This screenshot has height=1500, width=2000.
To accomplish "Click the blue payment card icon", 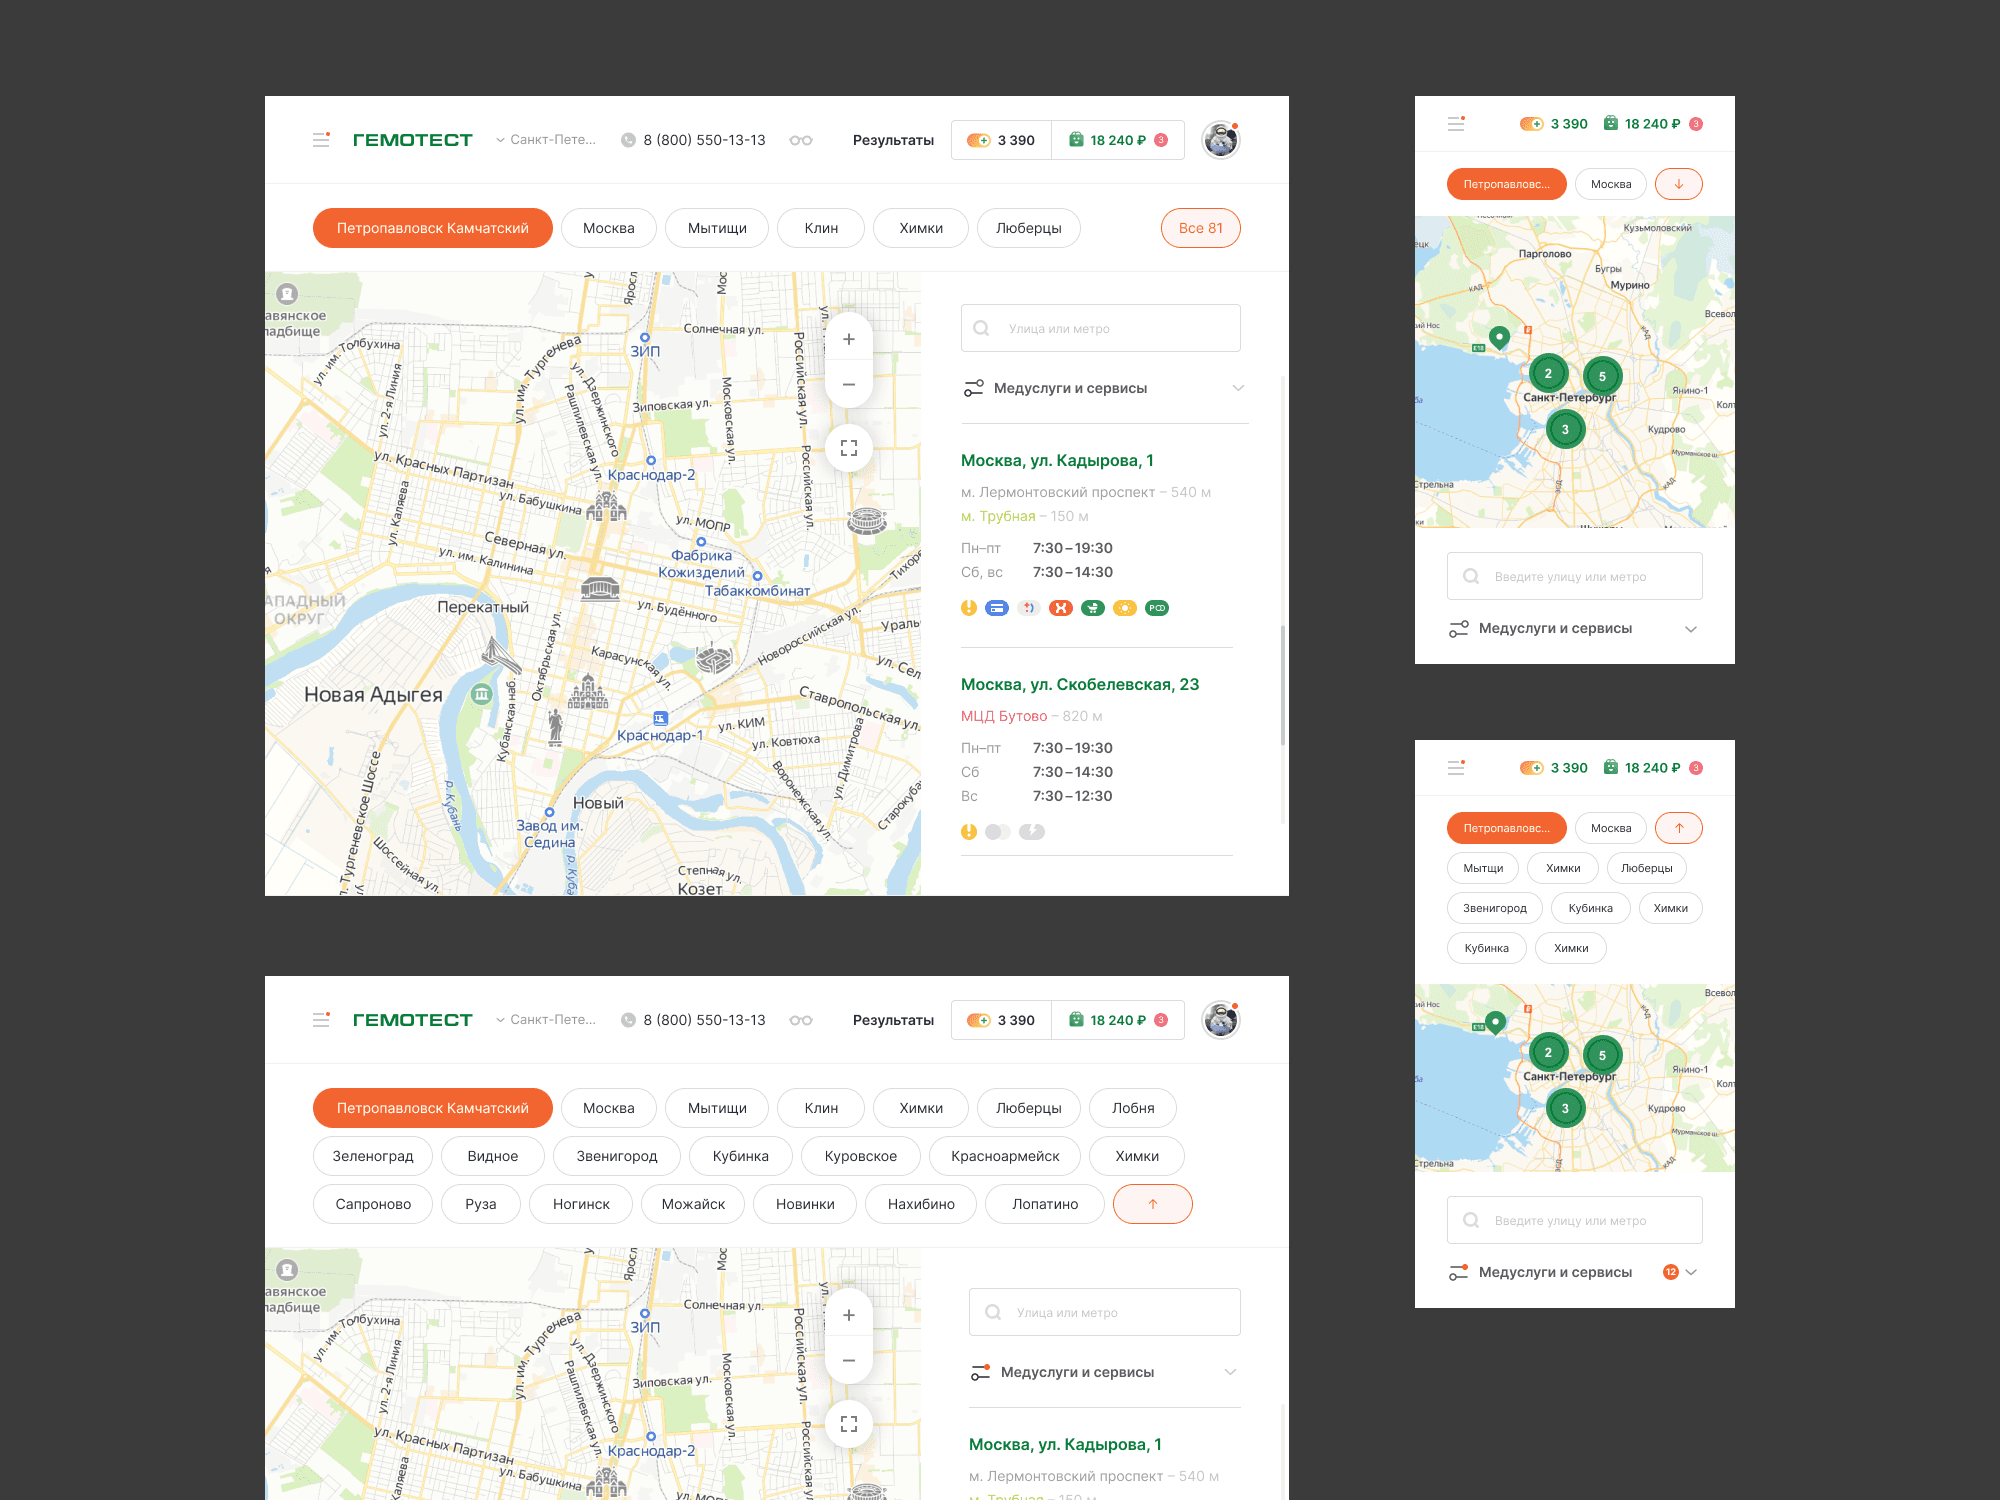I will [996, 608].
